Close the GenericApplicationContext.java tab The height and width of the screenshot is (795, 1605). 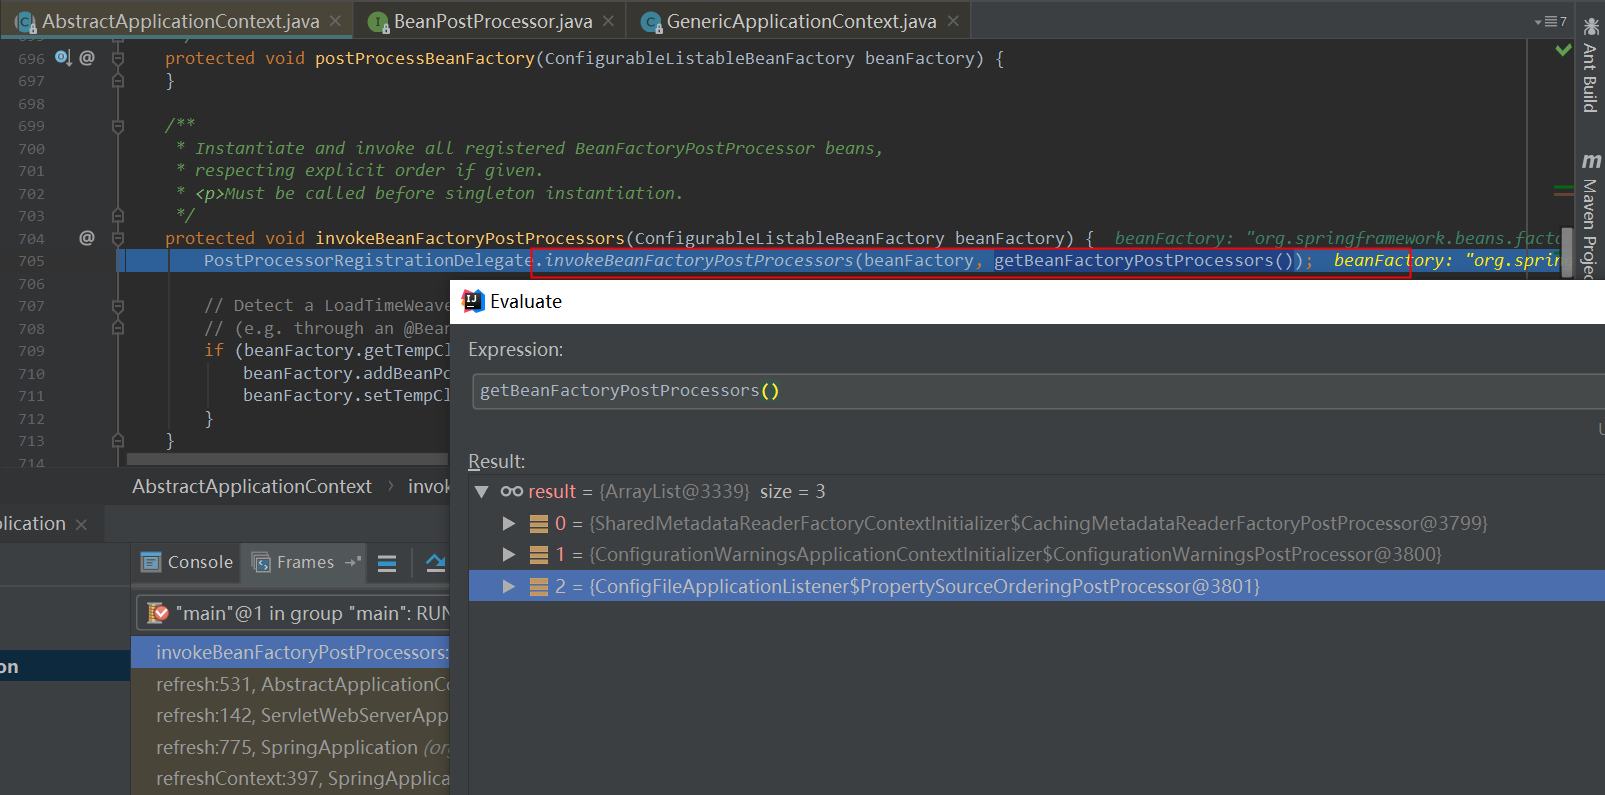coord(953,21)
